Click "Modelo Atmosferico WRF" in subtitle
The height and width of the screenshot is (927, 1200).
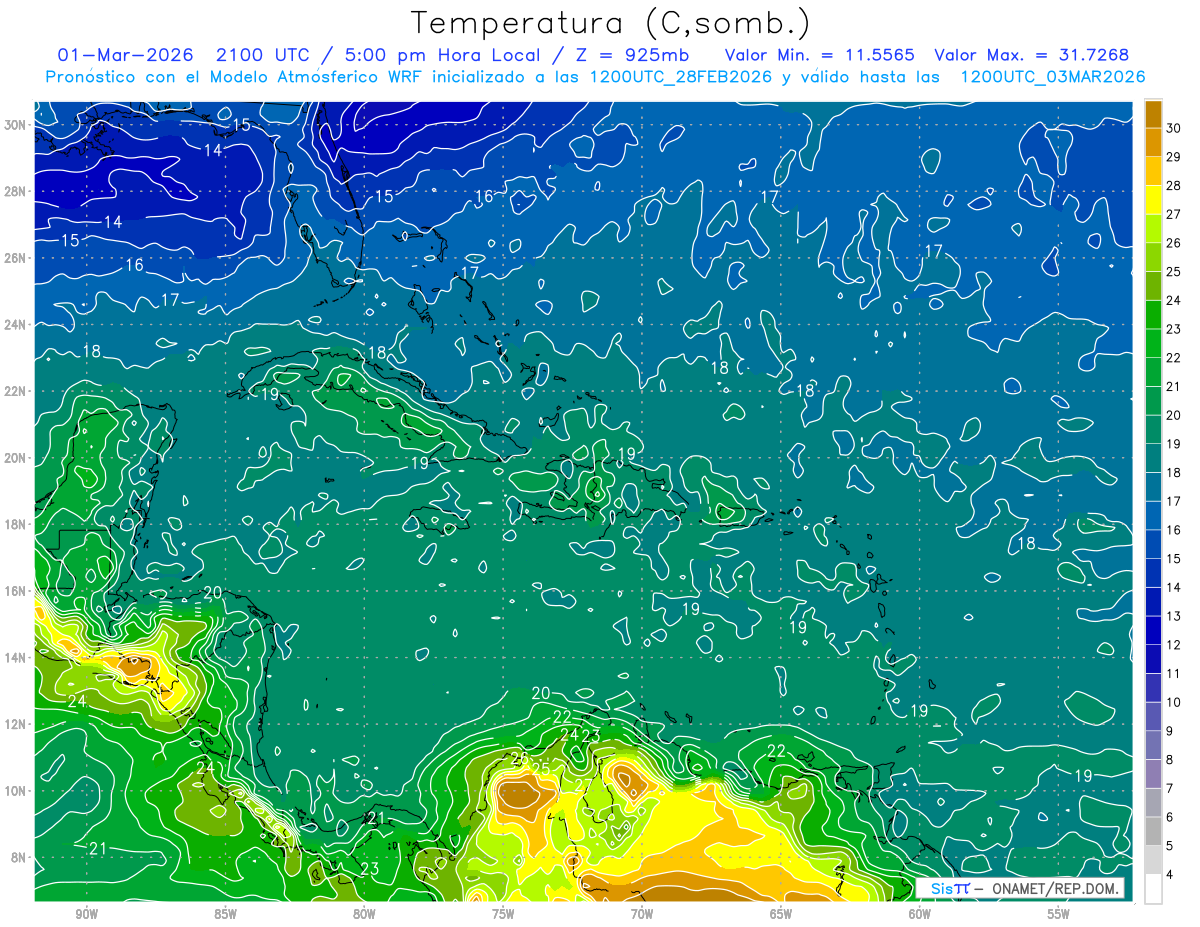(x=317, y=77)
